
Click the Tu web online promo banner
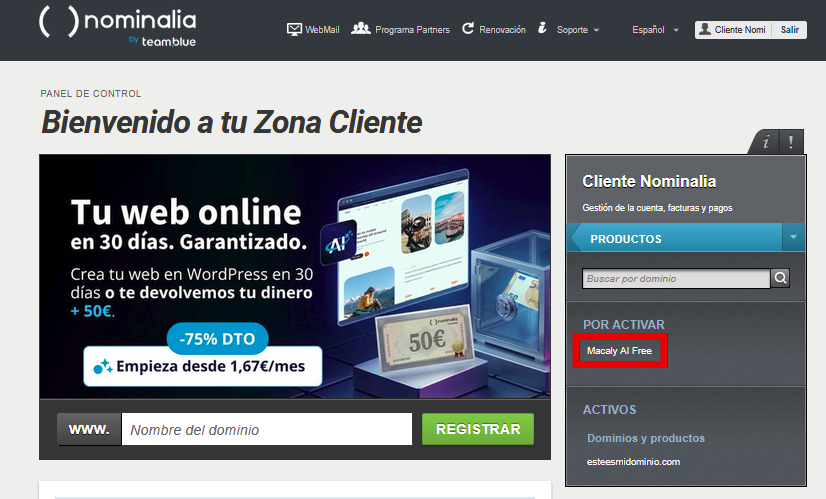tap(295, 276)
